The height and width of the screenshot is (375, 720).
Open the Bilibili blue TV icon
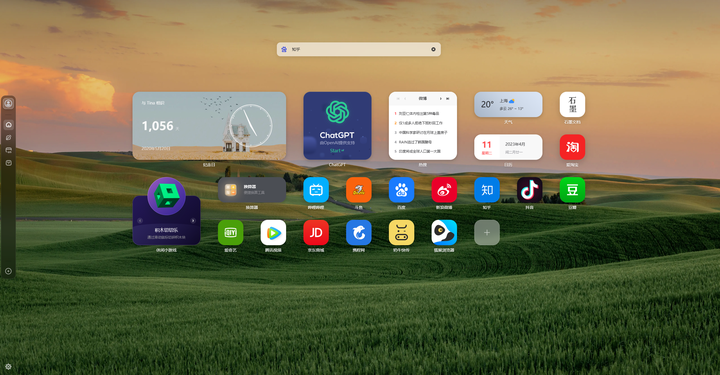(316, 190)
